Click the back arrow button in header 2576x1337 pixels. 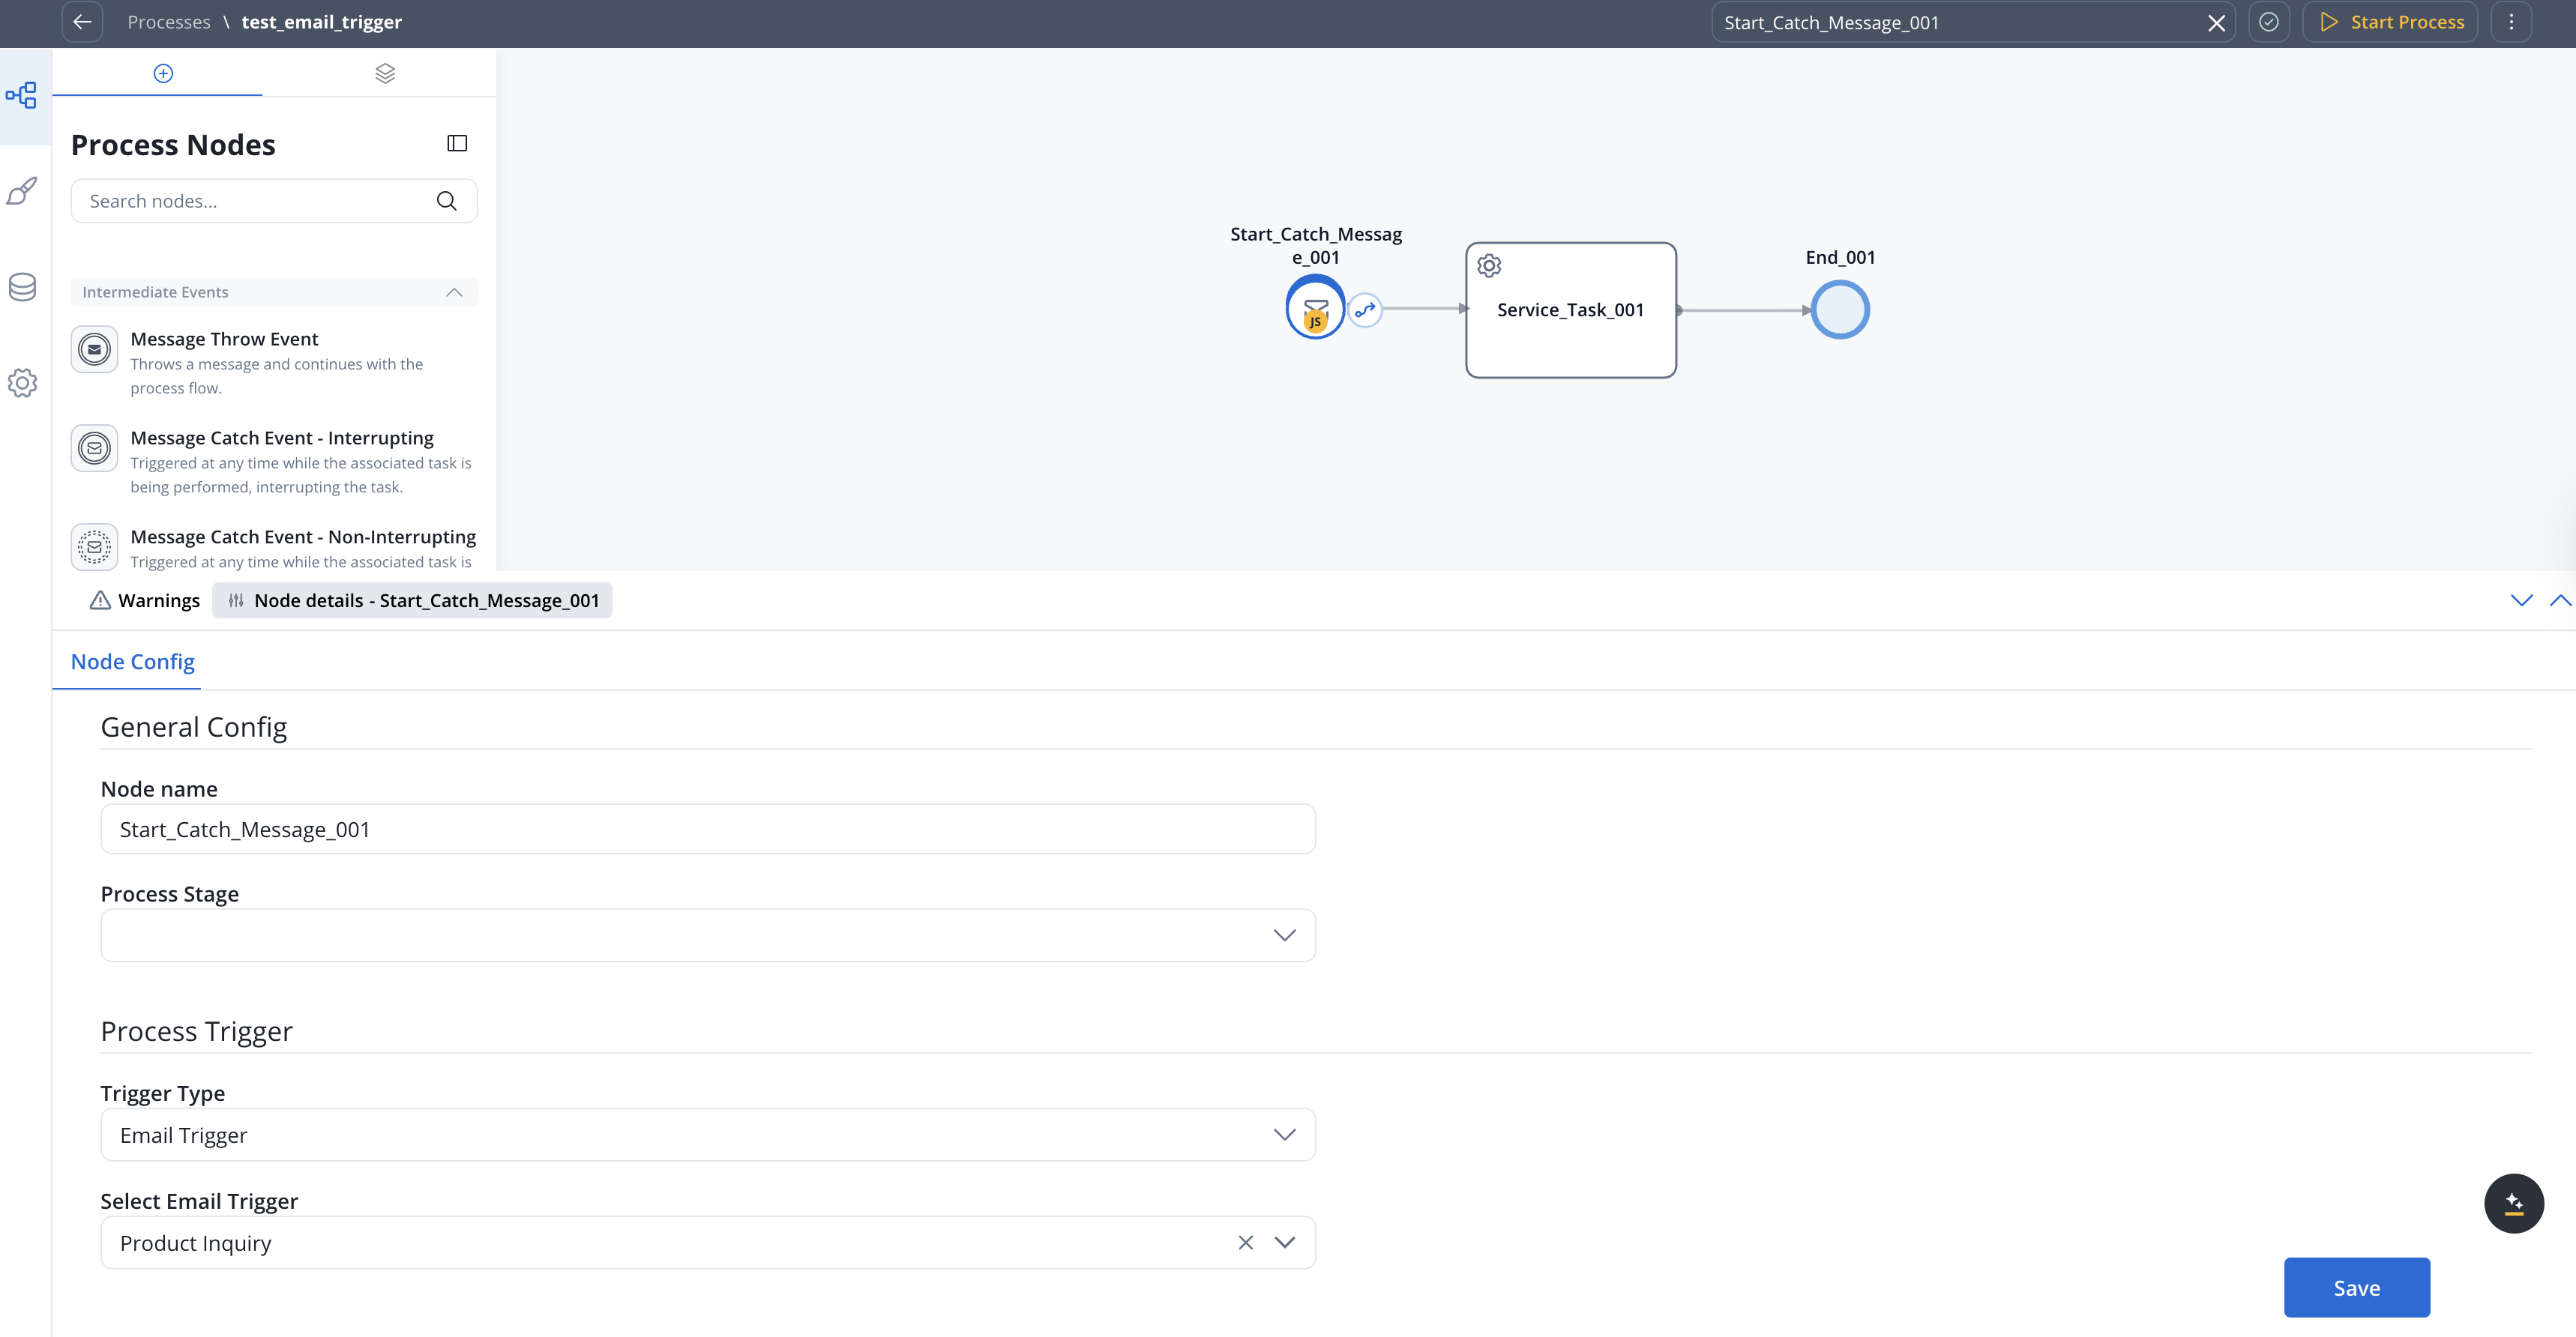click(82, 22)
